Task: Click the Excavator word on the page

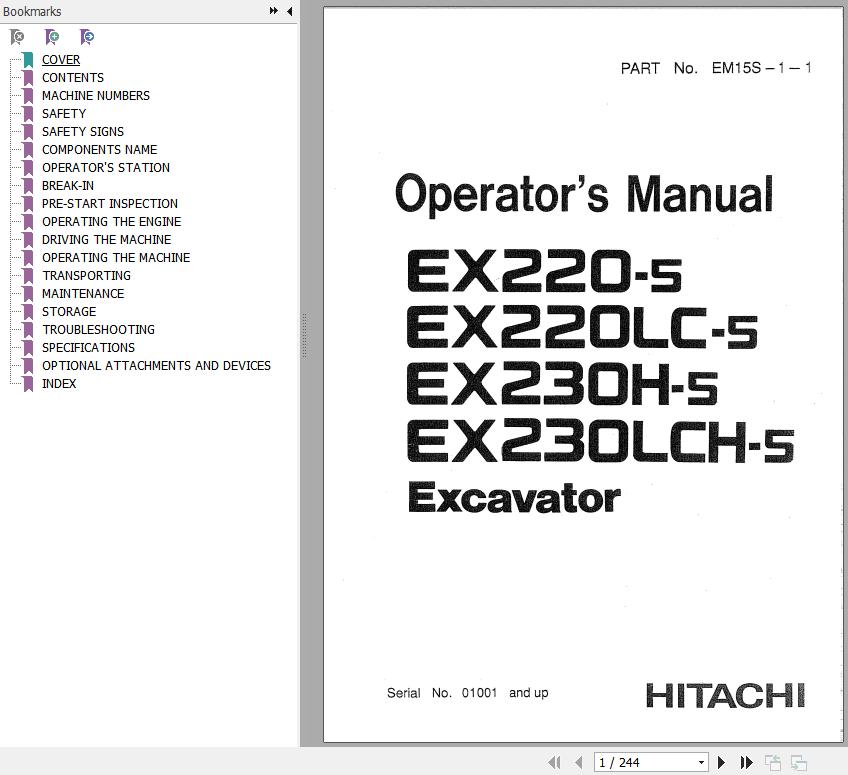Action: (x=514, y=498)
